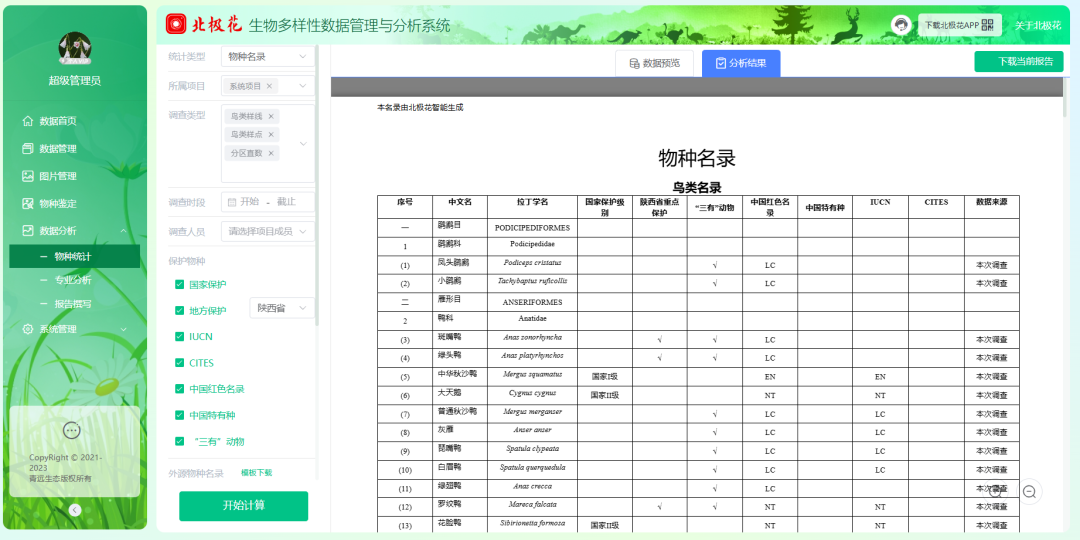The width and height of the screenshot is (1080, 540).
Task: Toggle the 中国特有种 checkbox
Action: point(180,415)
